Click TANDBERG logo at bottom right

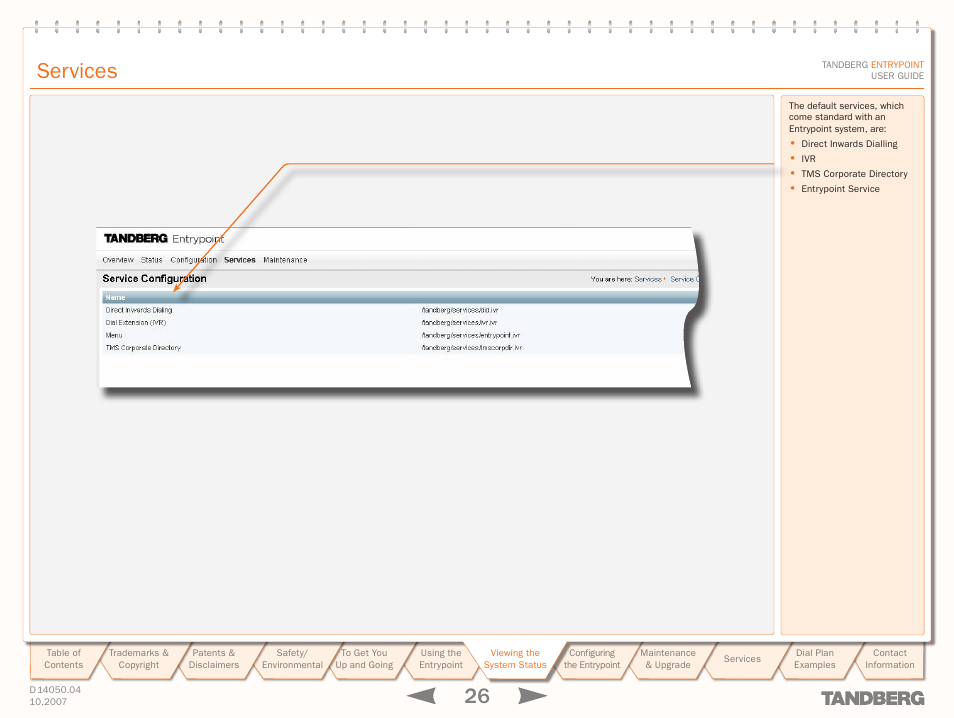click(872, 698)
